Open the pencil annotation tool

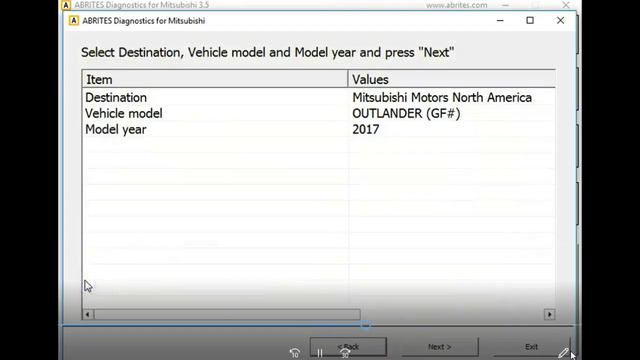[563, 353]
